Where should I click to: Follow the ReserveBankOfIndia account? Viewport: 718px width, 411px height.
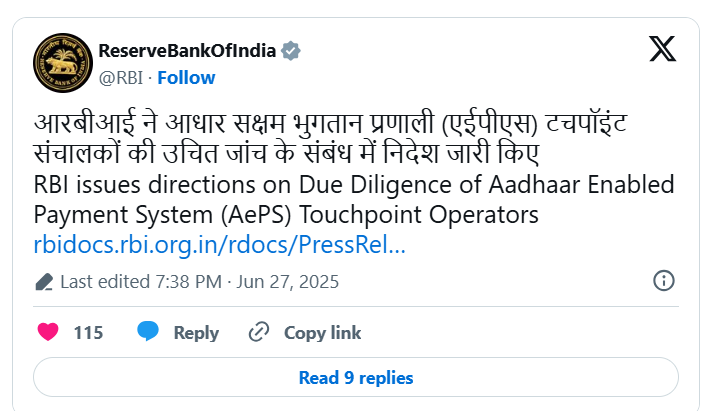click(186, 78)
